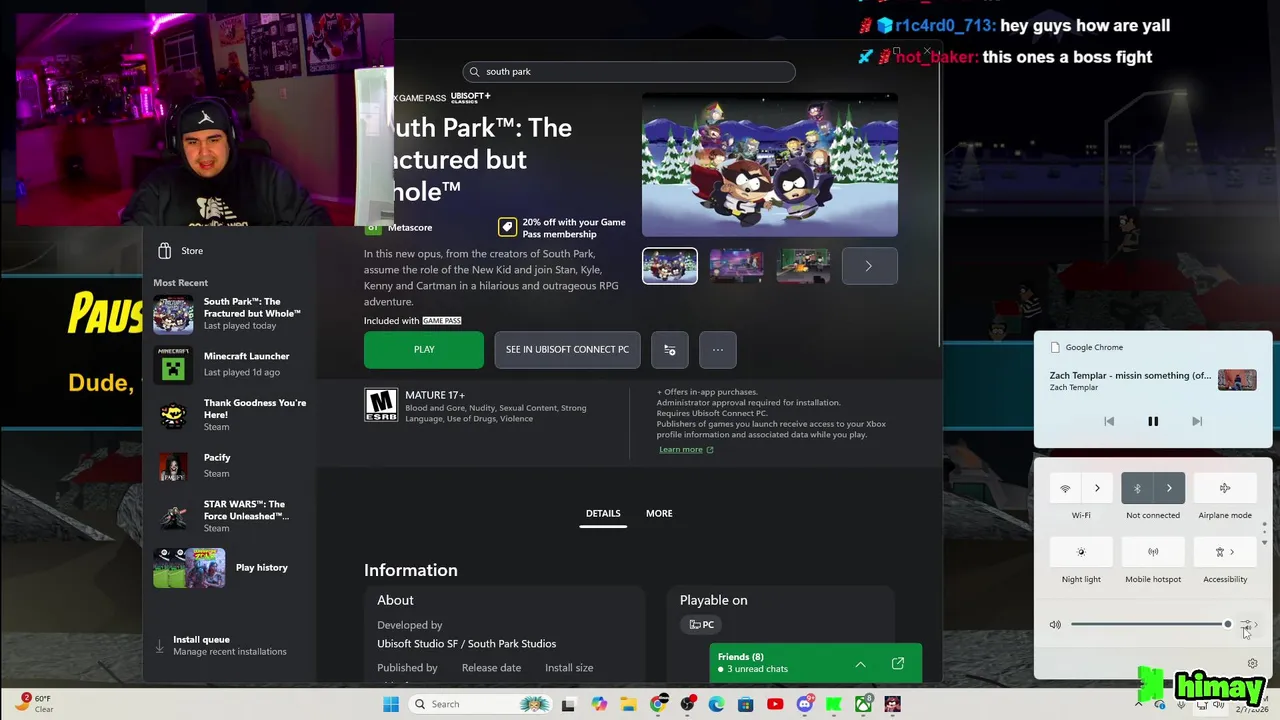The height and width of the screenshot is (720, 1280).
Task: Click the volume slider handle
Action: coord(1228,625)
